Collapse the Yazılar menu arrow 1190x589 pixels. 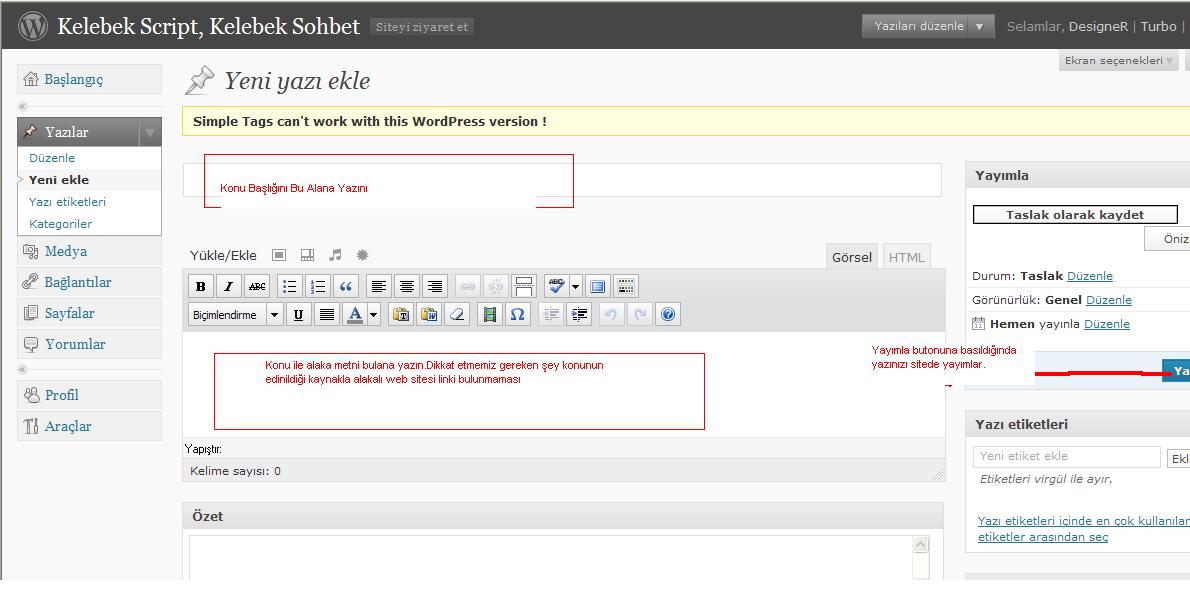point(150,132)
